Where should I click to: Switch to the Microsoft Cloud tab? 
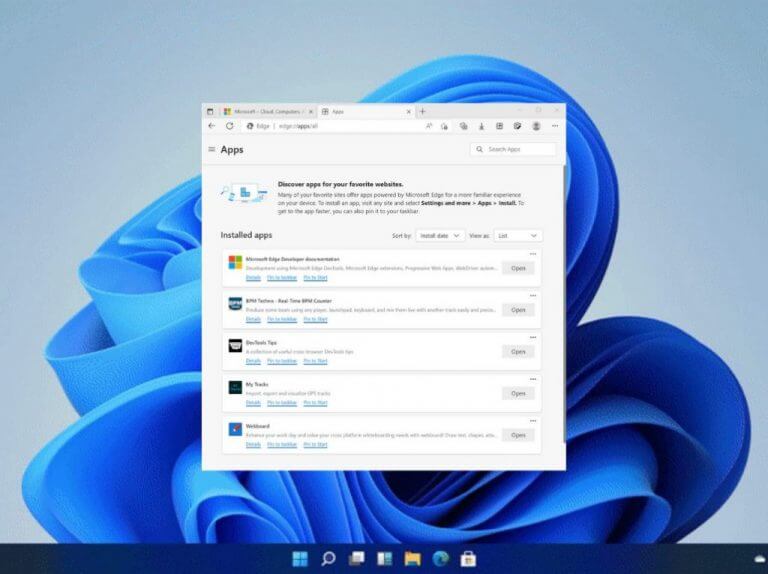pos(268,112)
